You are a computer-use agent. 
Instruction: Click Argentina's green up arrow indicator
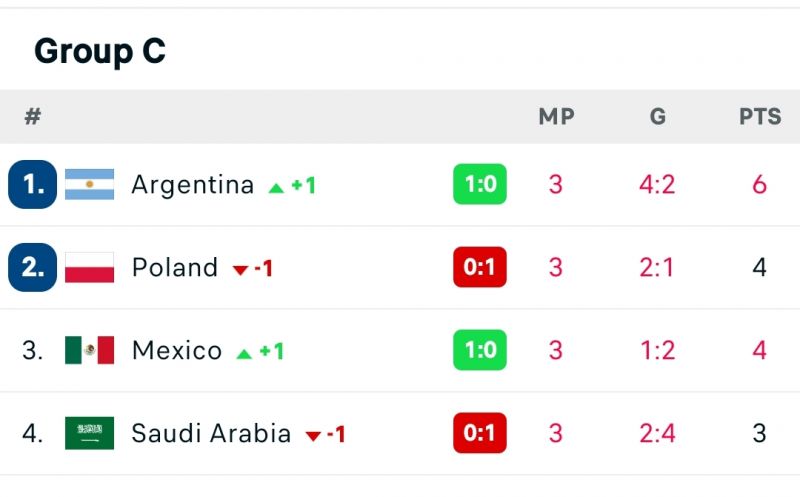pos(276,188)
